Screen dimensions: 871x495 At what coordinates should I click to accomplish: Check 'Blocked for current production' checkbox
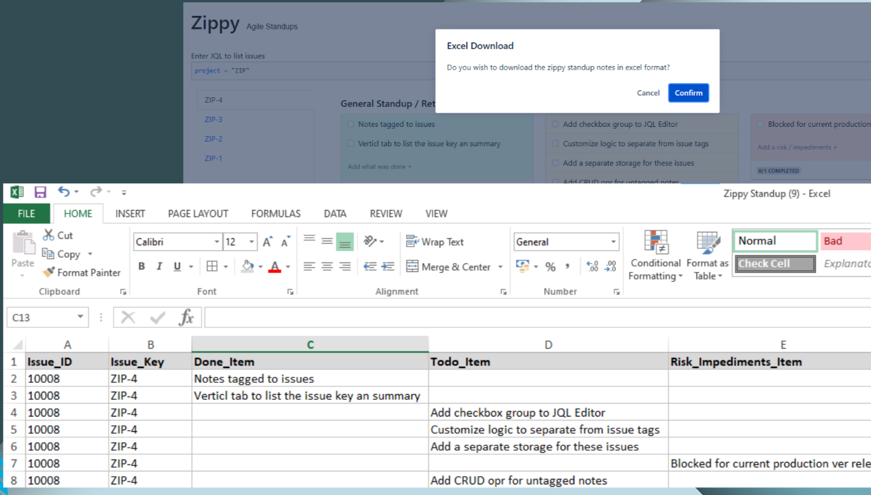(760, 124)
